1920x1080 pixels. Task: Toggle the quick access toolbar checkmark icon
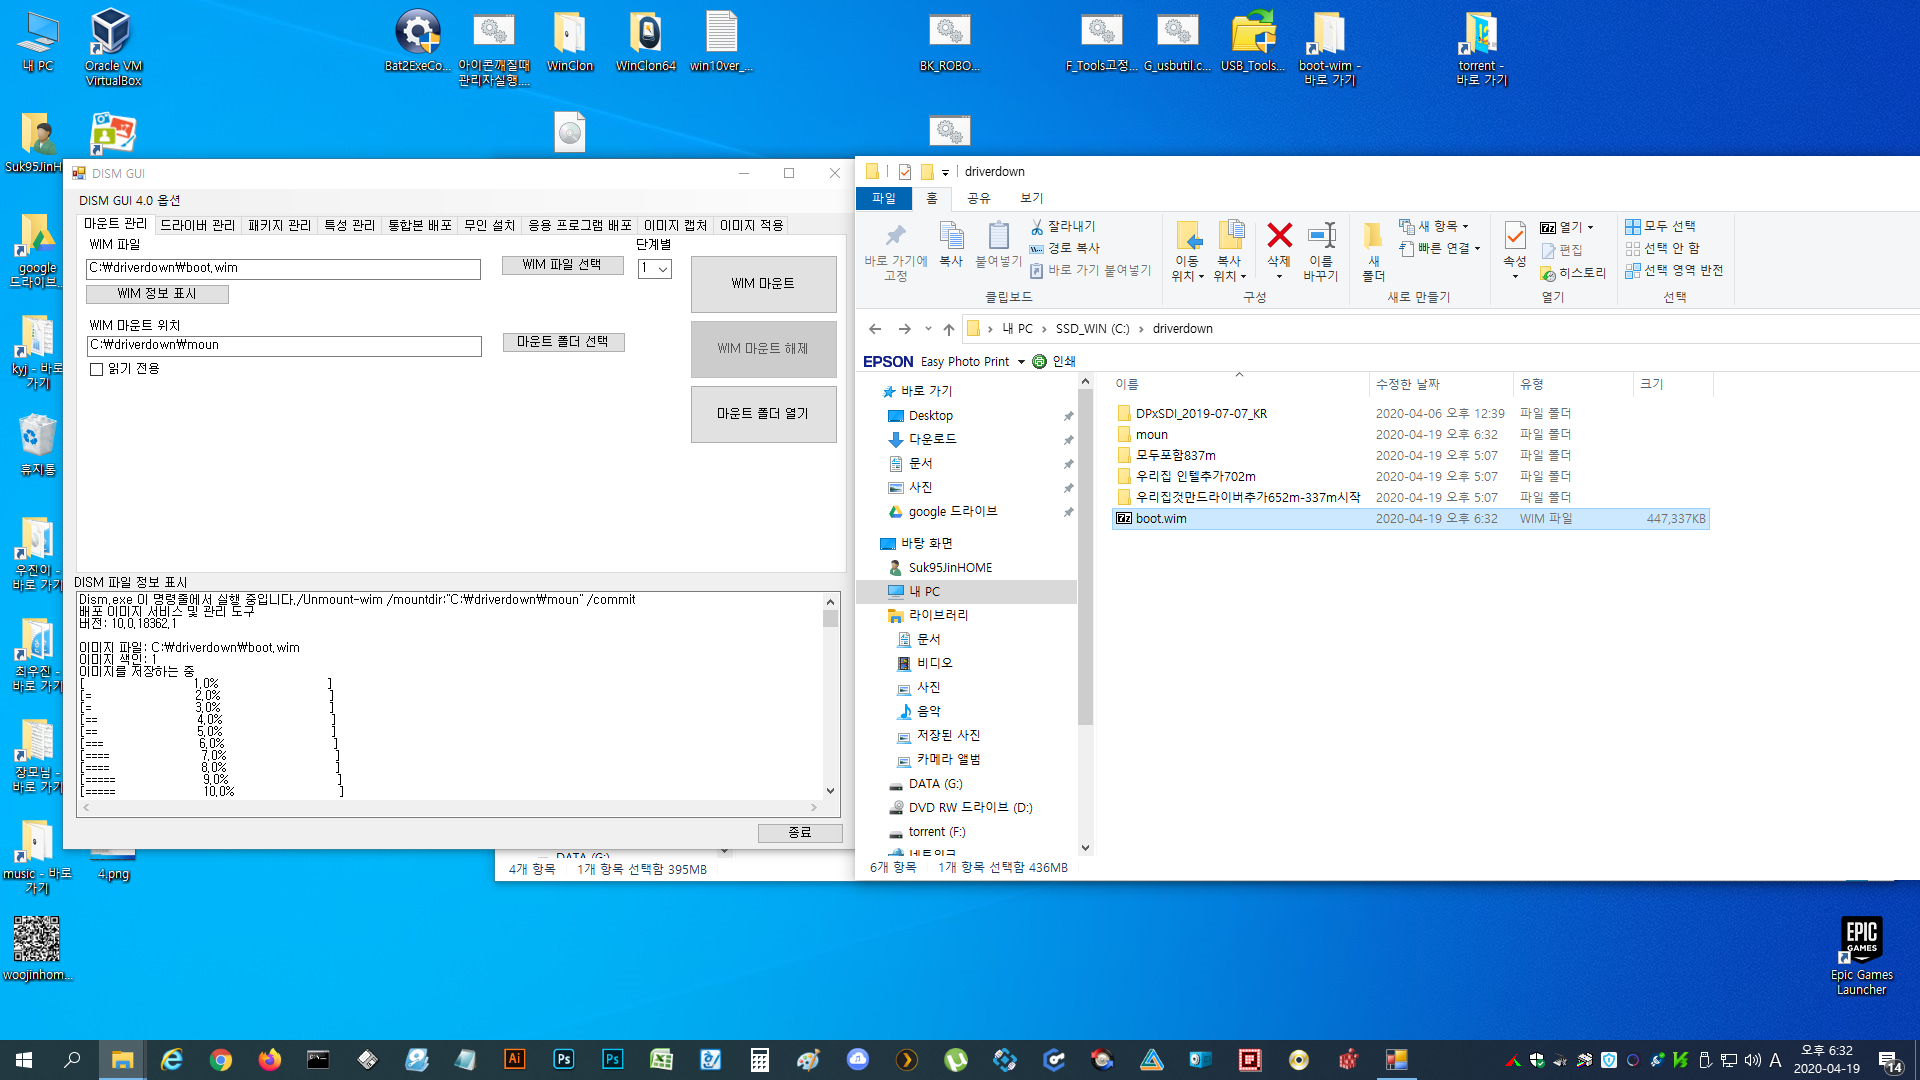904,172
